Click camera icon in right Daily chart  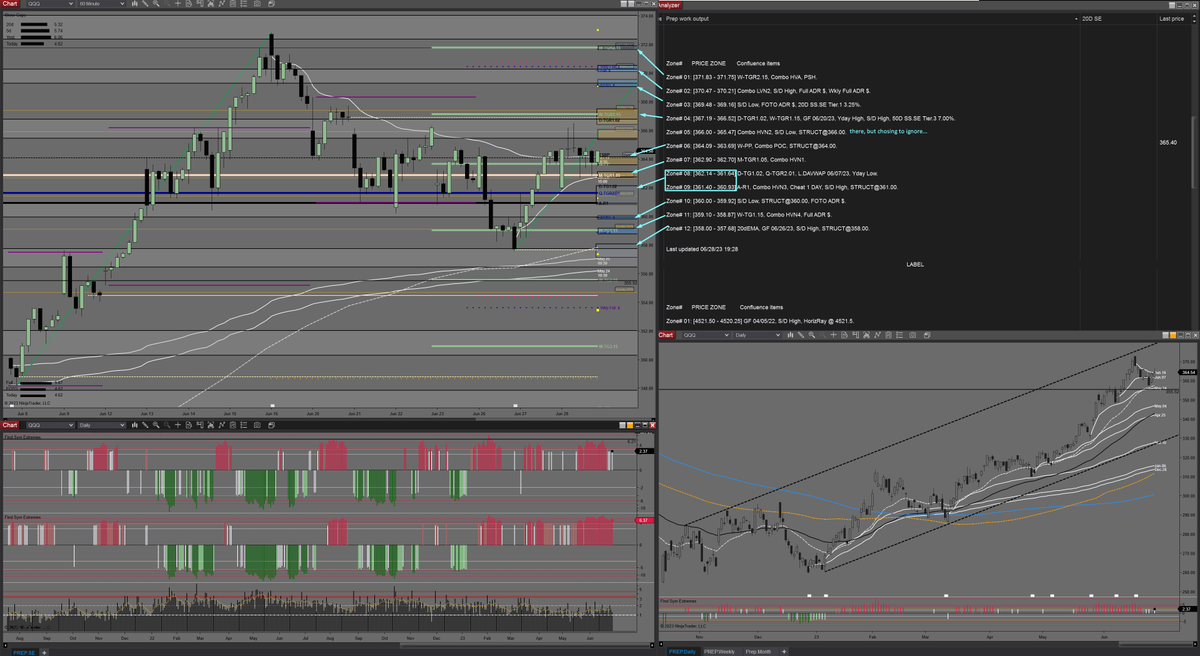[x=912, y=336]
